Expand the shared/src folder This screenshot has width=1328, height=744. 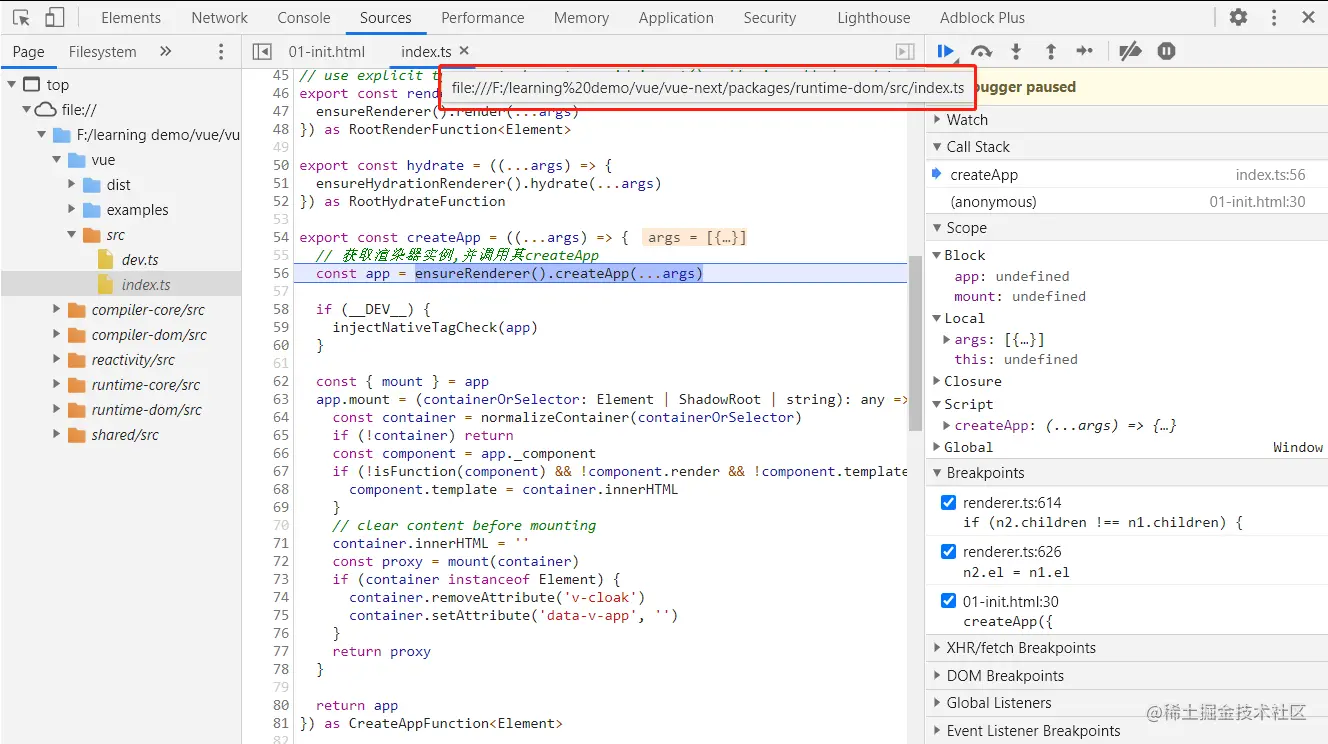pos(57,435)
